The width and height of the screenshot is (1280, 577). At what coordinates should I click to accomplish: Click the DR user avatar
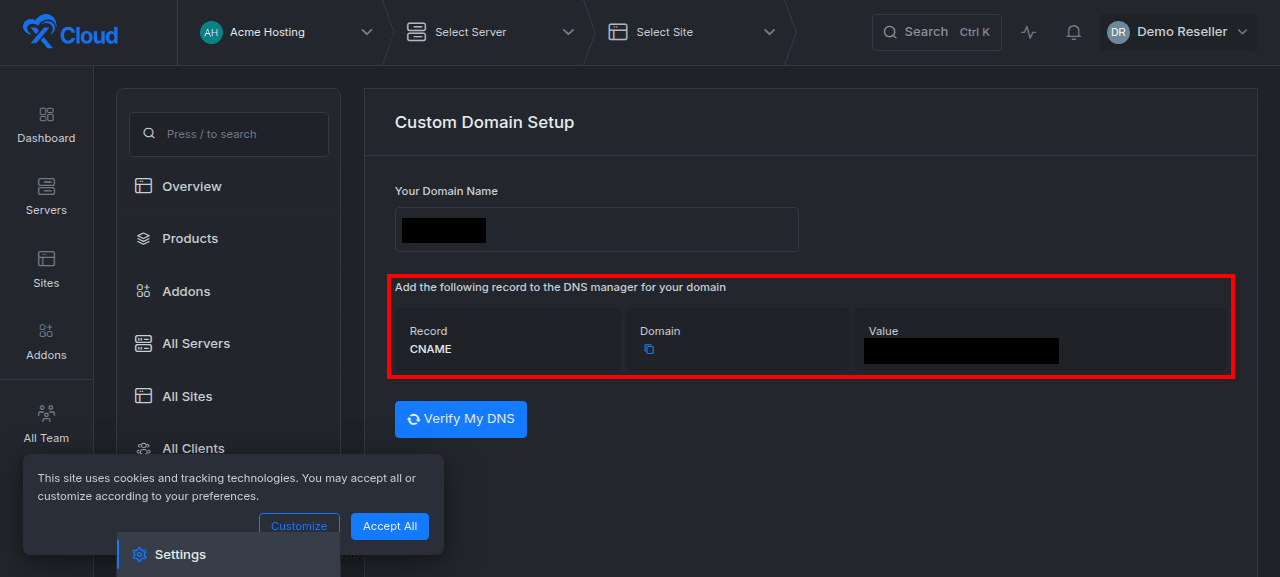pyautogui.click(x=1118, y=32)
